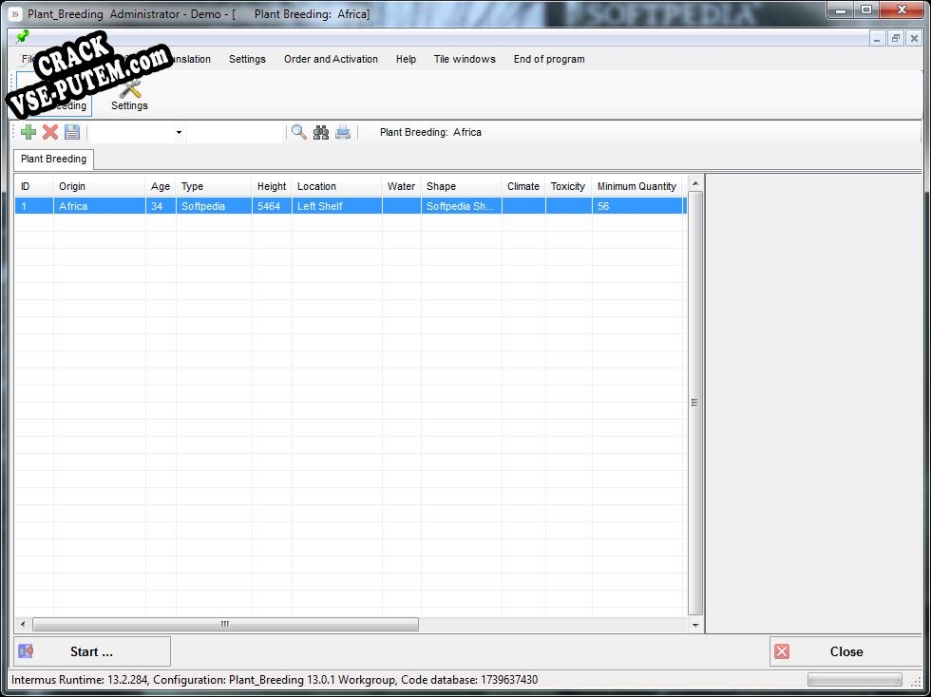Click the Start ... button
Image resolution: width=931 pixels, height=697 pixels.
point(92,651)
